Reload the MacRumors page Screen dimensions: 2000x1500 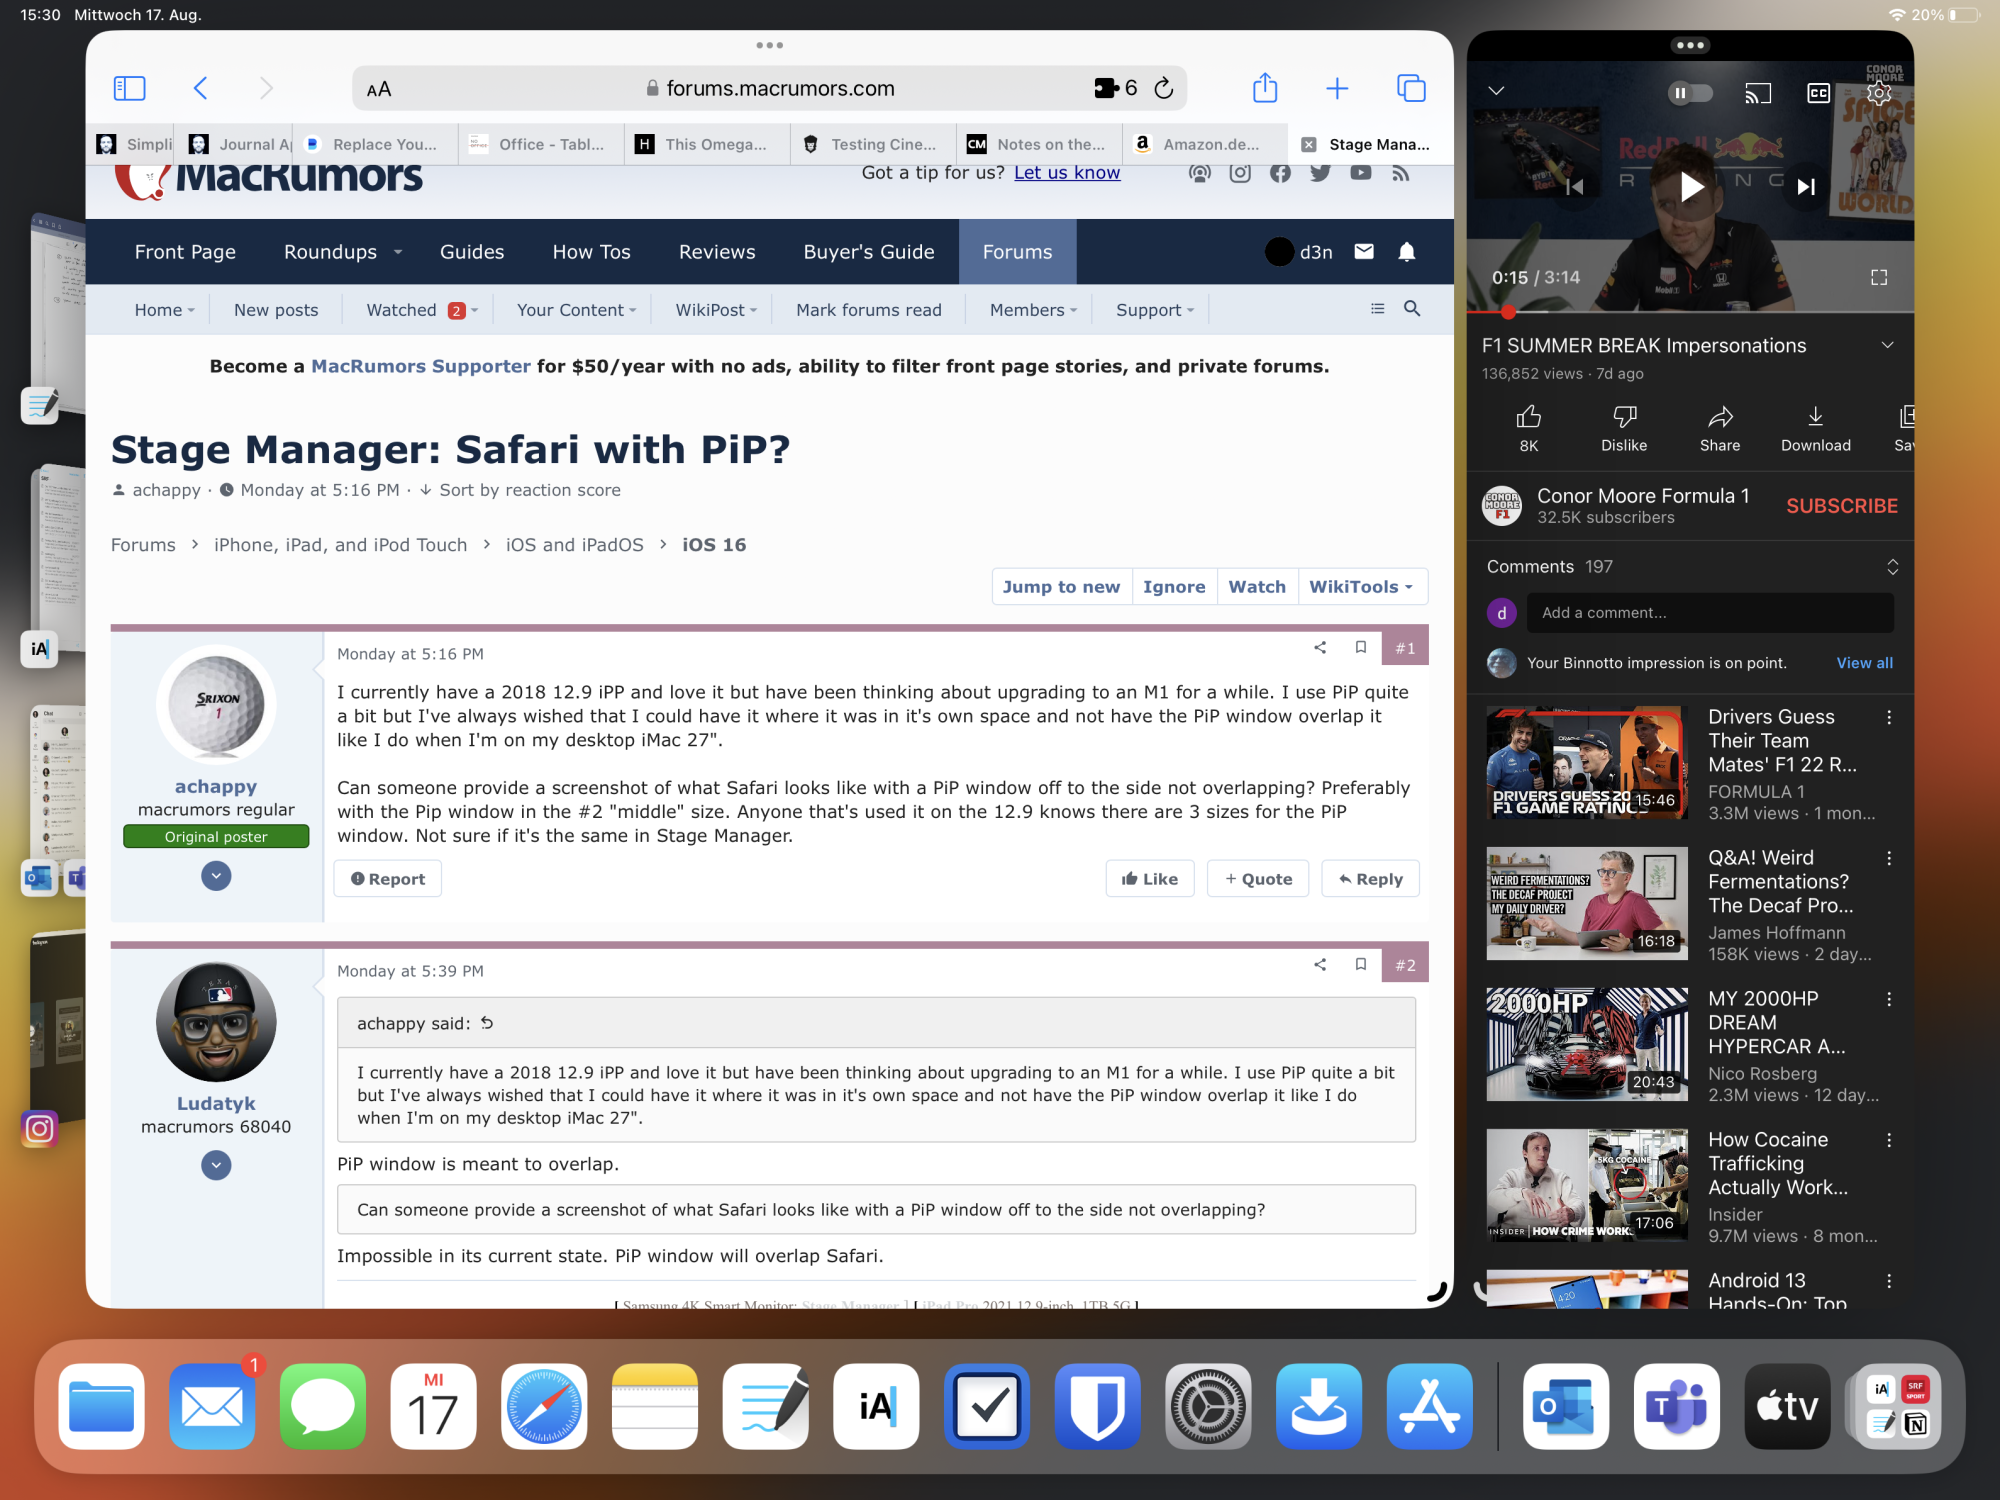click(x=1164, y=88)
